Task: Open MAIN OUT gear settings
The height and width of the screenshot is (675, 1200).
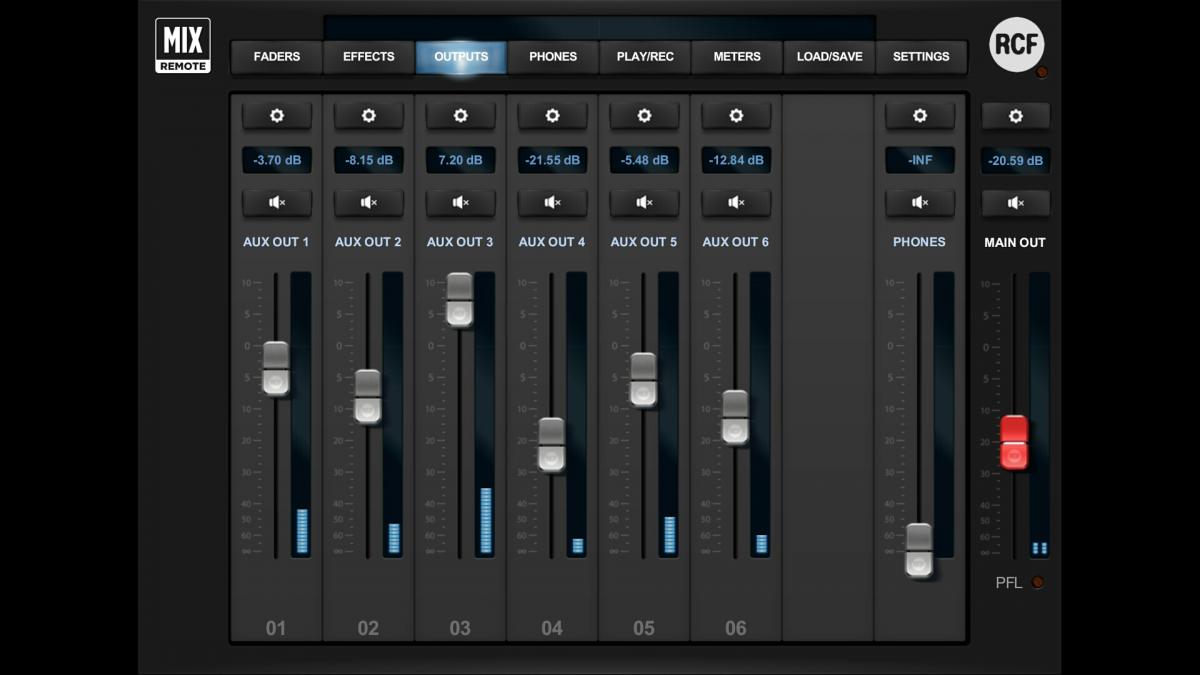Action: click(1015, 117)
